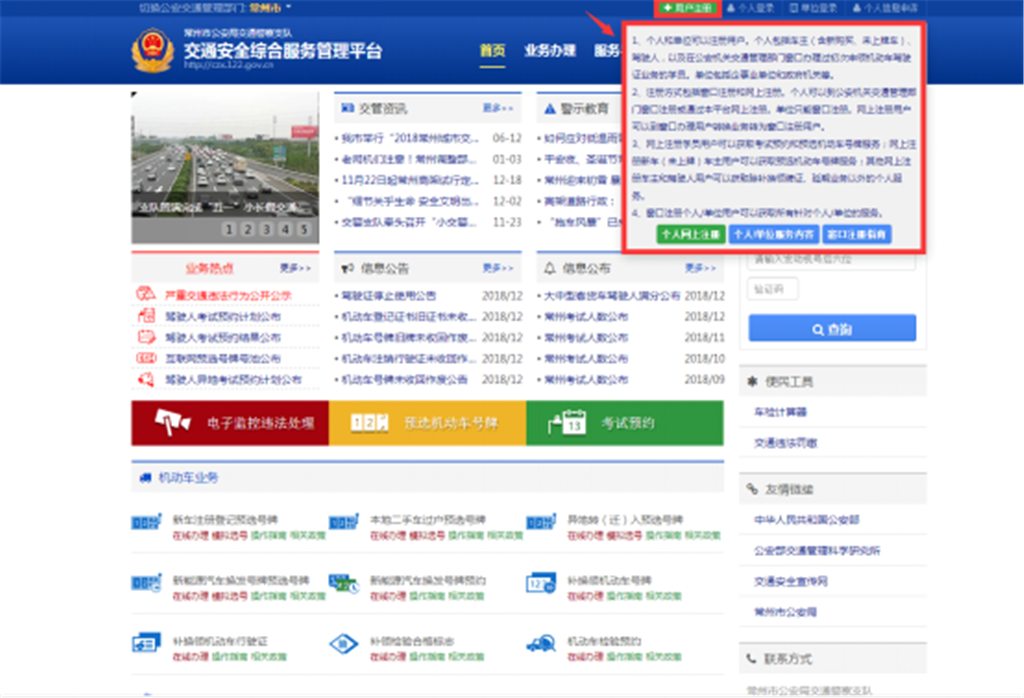Viewport: 1024px width, 698px height.
Task: Open the 业务办理 navigation tab
Action: tap(550, 51)
